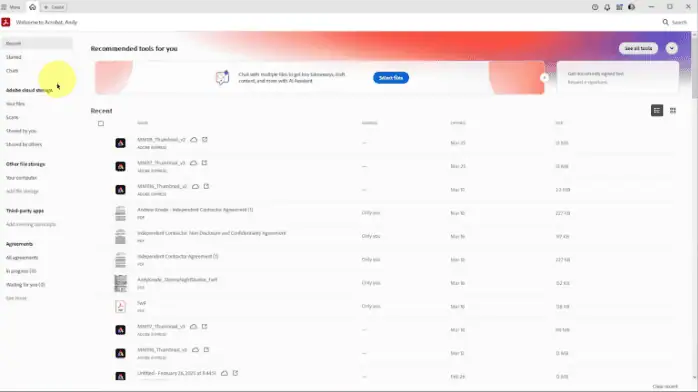Click the Adobe Express icon of MM08_Thumbnail_v2
This screenshot has width=698, height=392.
coord(120,143)
